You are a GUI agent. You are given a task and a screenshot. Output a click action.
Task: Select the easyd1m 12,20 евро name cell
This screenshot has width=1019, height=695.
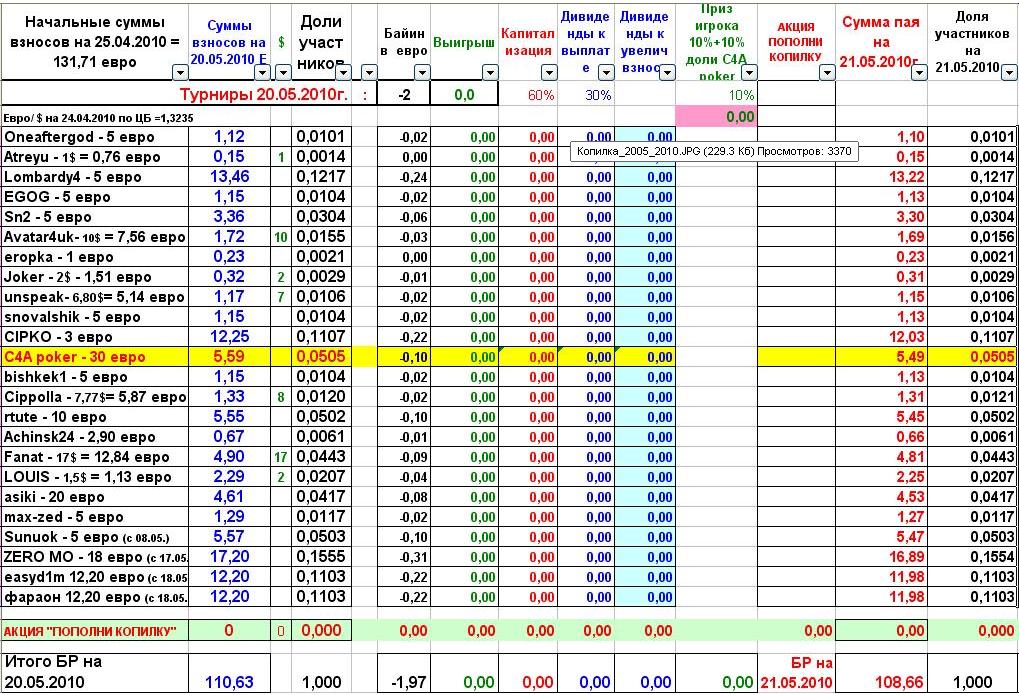coord(95,577)
